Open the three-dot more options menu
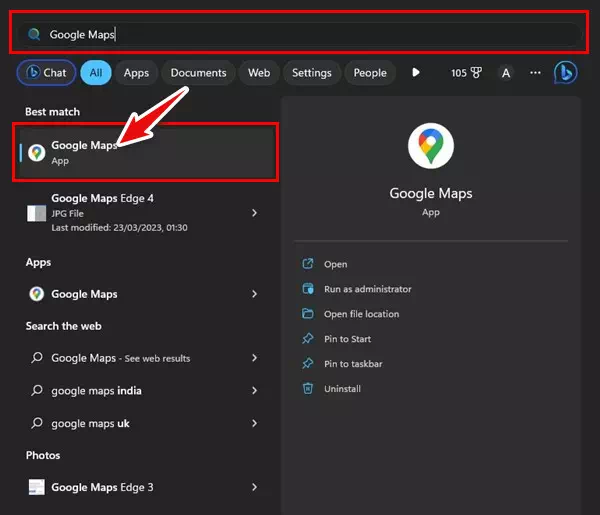600x515 pixels. [x=535, y=72]
